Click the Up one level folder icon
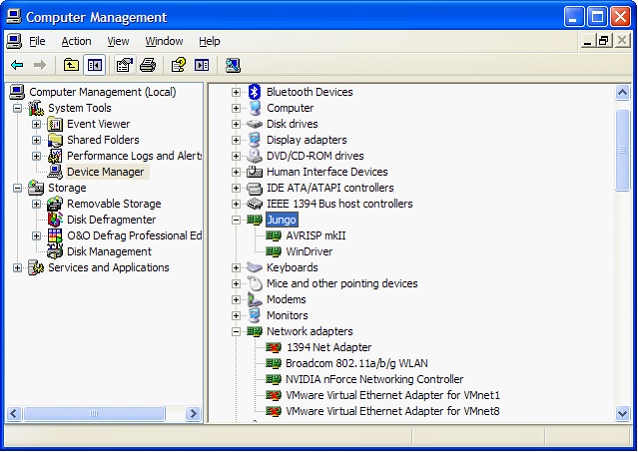The height and width of the screenshot is (452, 638). [71, 65]
